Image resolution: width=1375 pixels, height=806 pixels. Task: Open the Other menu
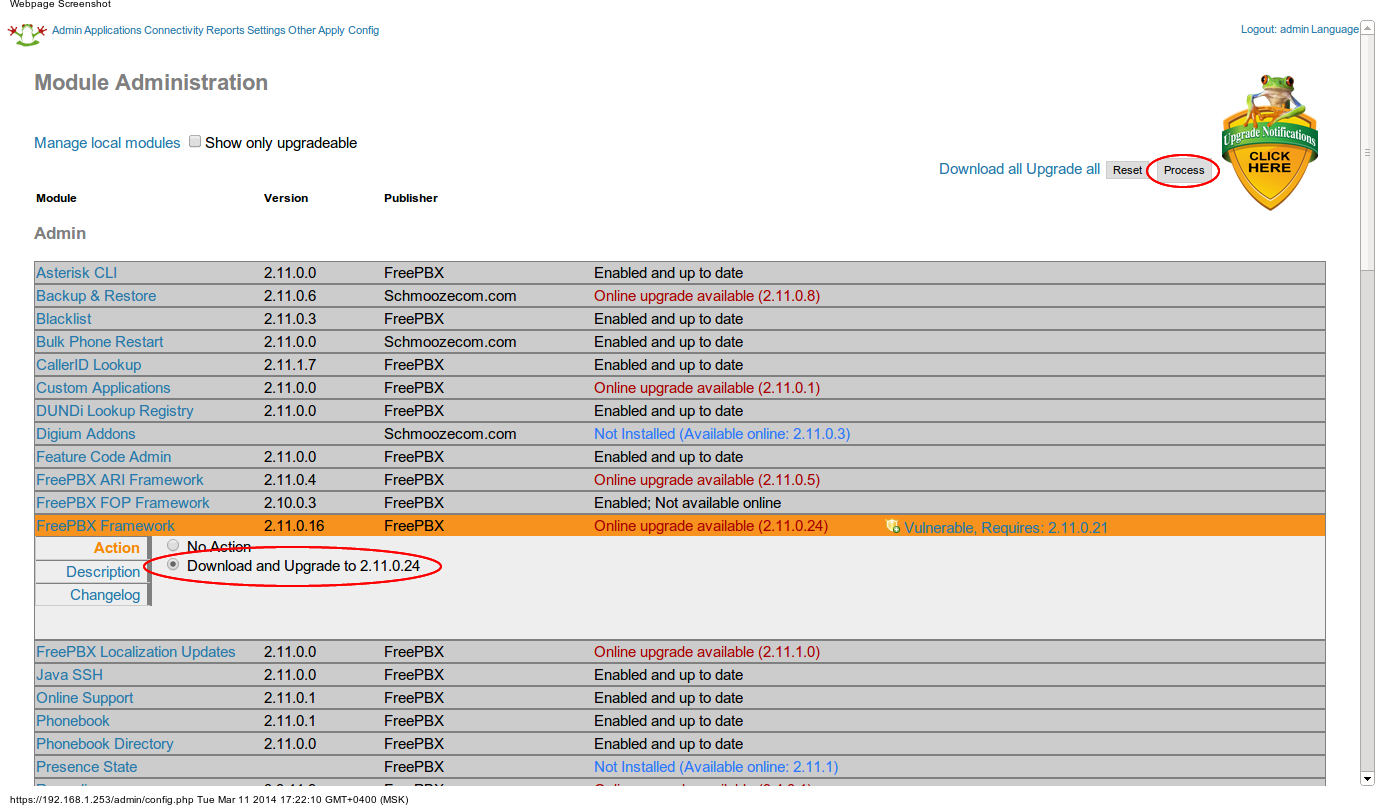[x=302, y=30]
